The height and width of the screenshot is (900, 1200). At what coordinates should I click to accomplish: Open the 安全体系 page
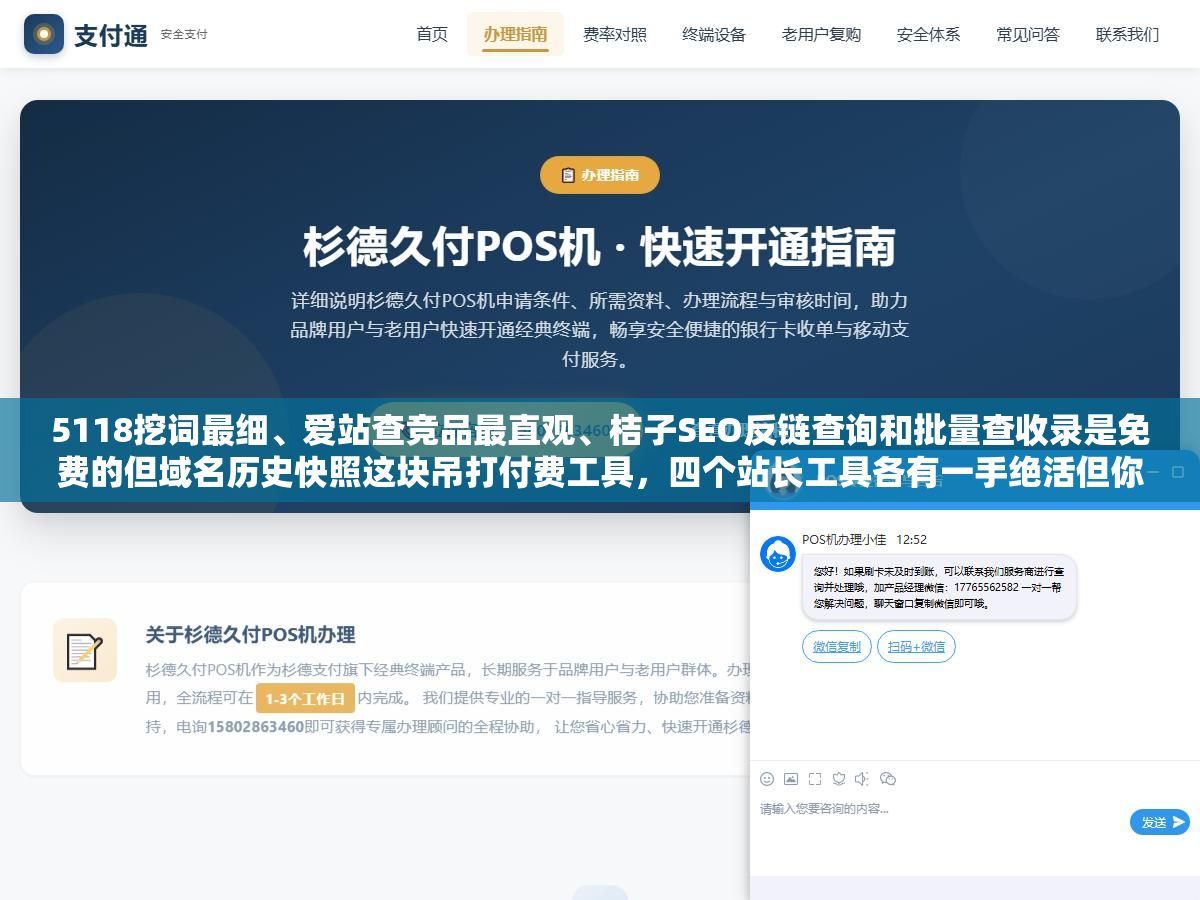click(x=928, y=34)
